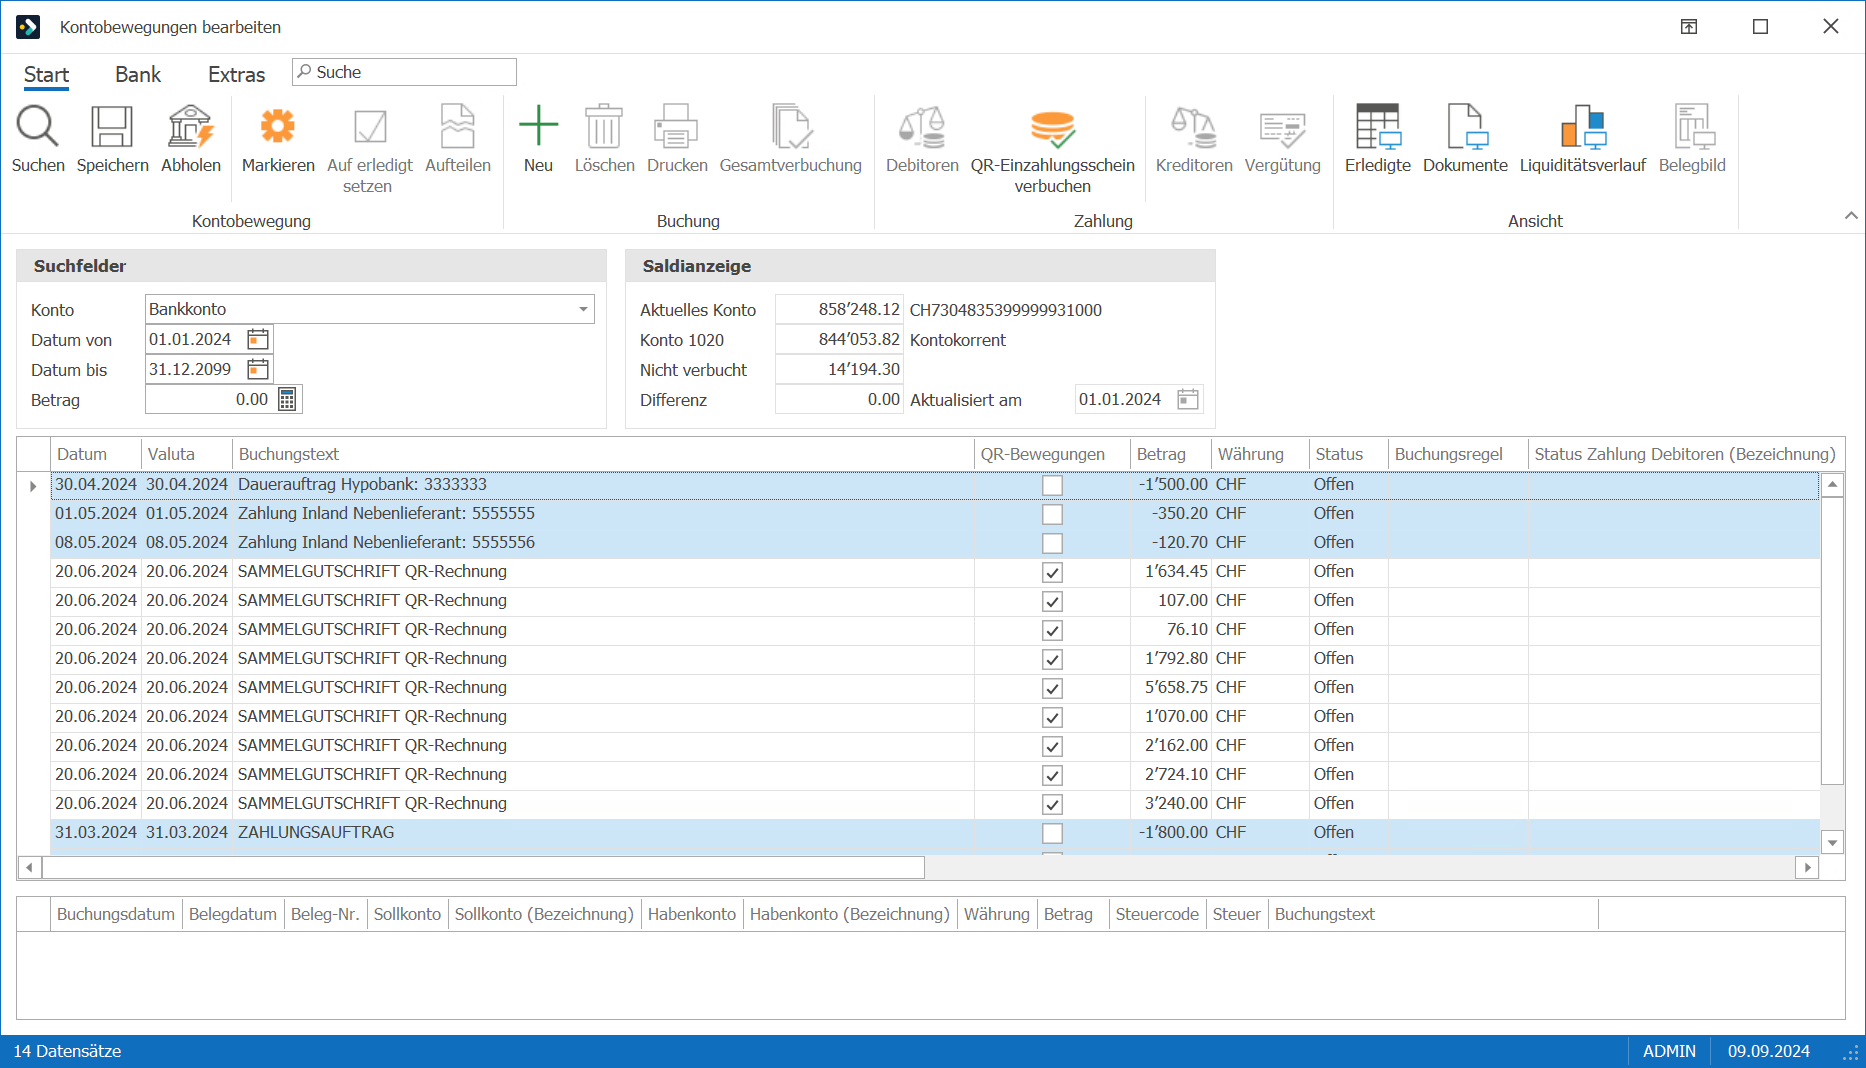Click the horizontal scrollbar of the table

click(483, 867)
